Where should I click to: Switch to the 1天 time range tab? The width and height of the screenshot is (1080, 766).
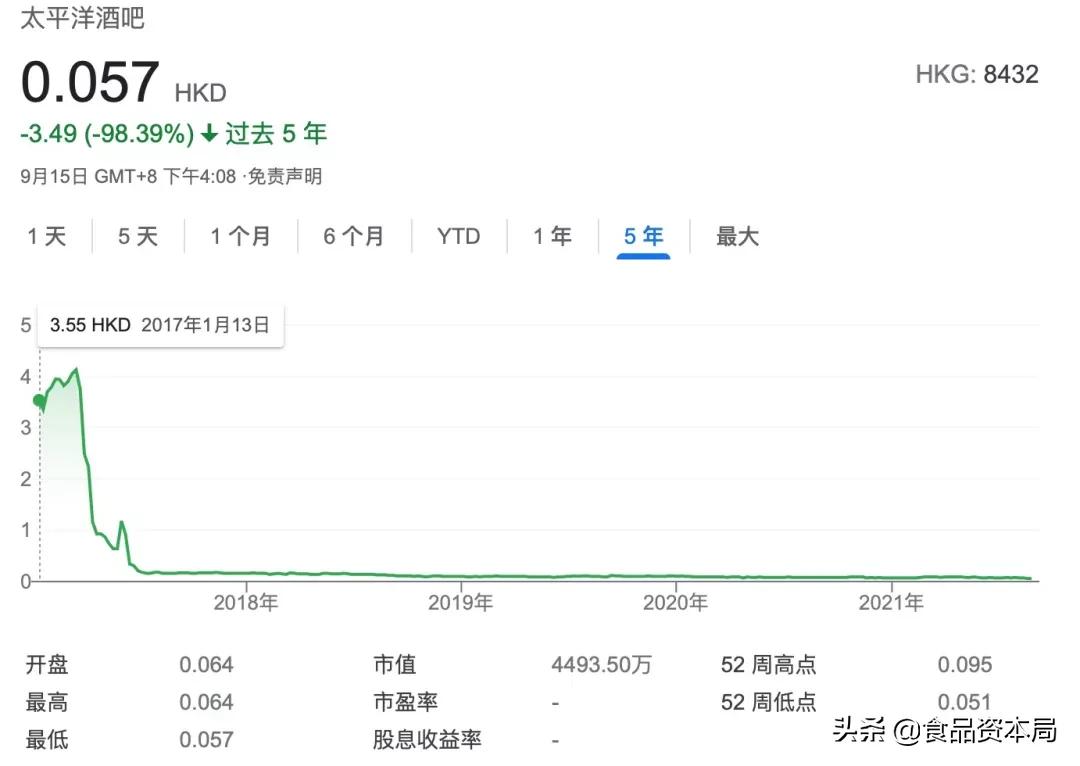pos(46,236)
